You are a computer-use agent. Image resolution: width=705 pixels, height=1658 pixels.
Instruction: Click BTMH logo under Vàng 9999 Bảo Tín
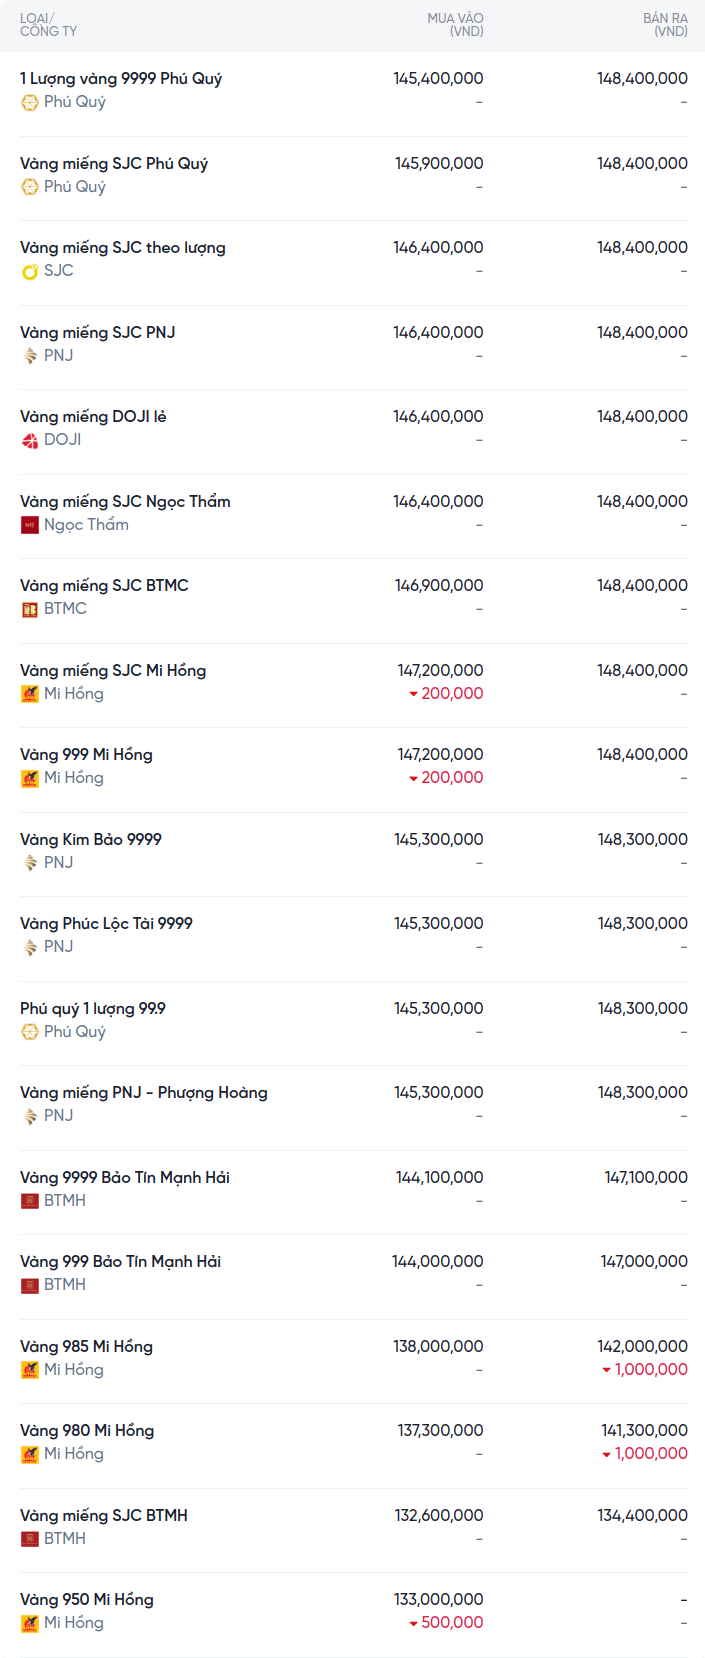point(30,1201)
